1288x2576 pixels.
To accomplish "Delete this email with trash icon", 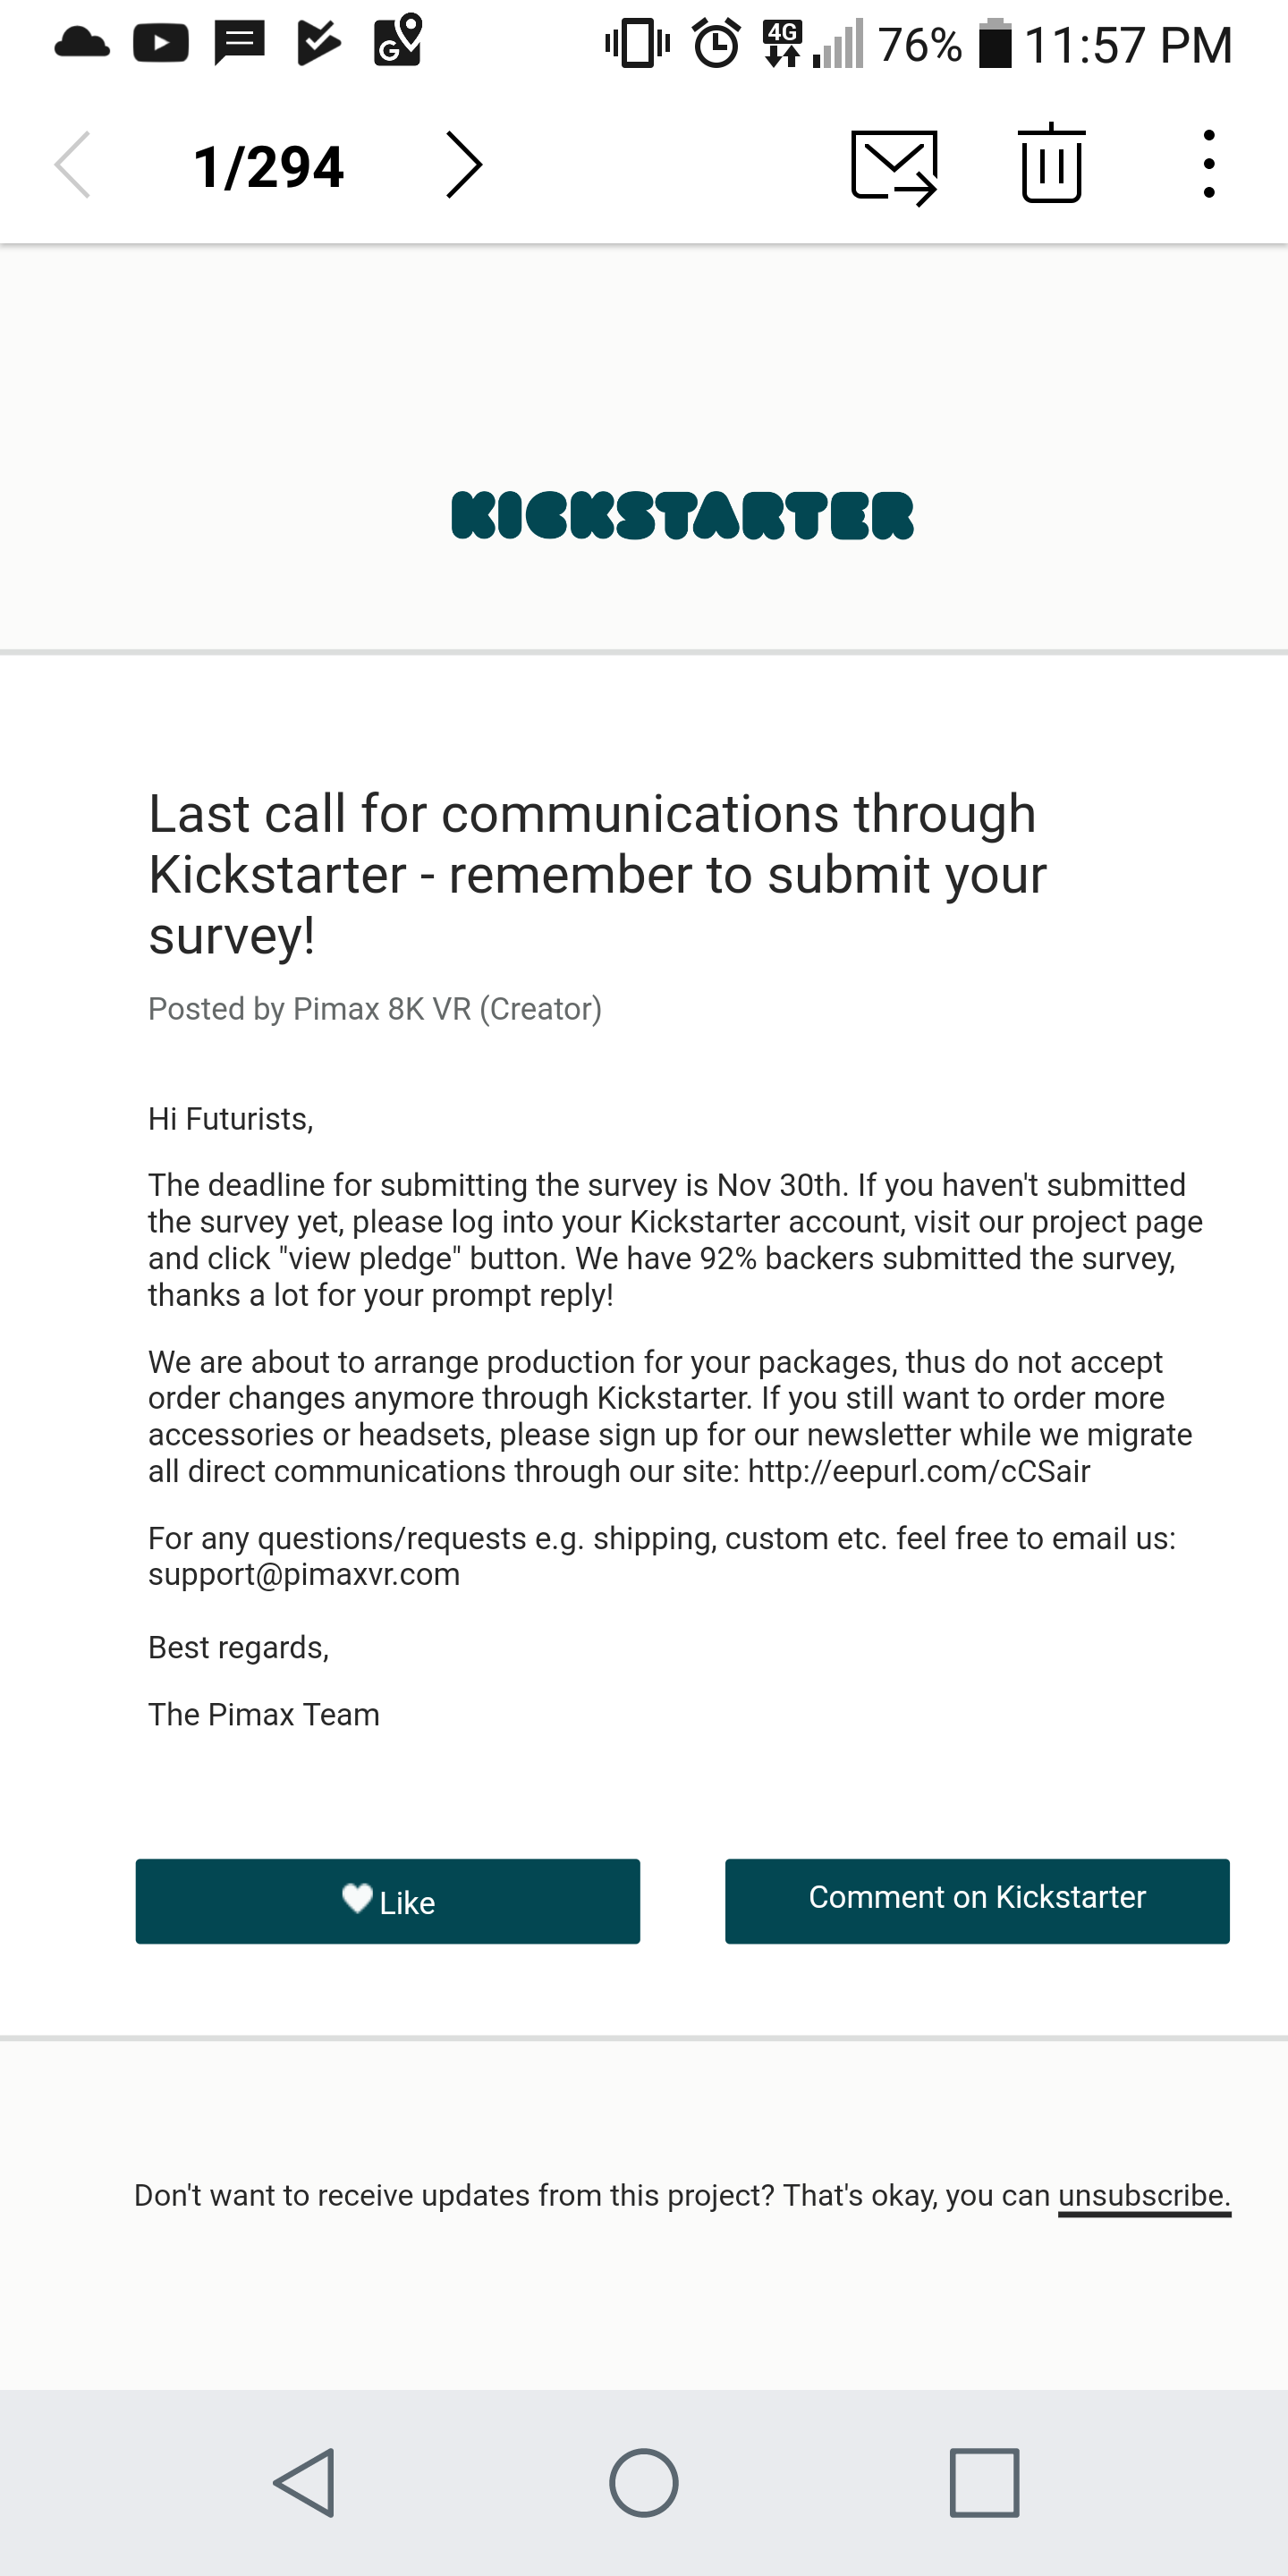I will pyautogui.click(x=1051, y=163).
